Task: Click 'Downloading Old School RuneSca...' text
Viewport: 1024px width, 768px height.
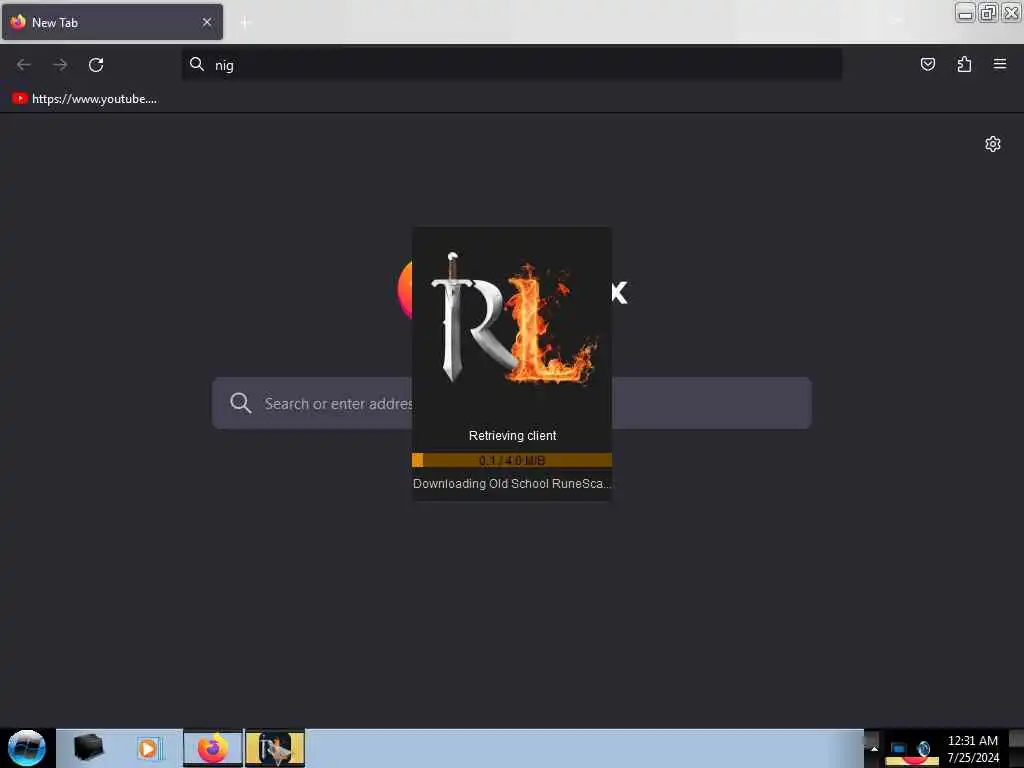Action: pos(511,484)
